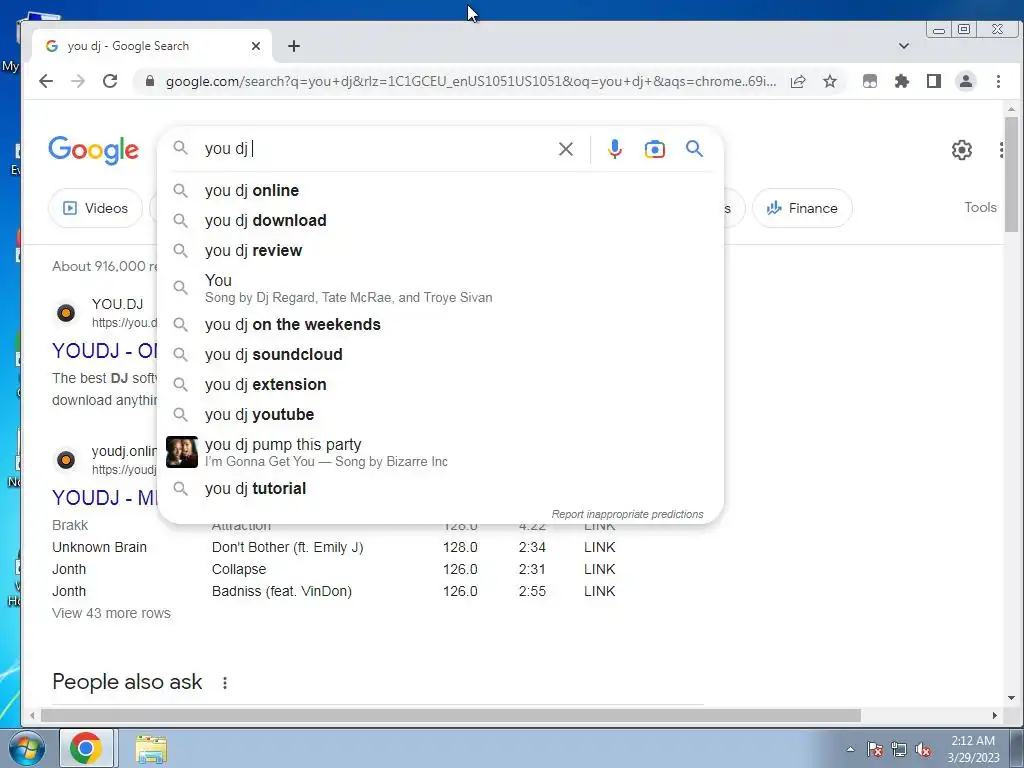Click the YOU.DJ site favicon

pyautogui.click(x=65, y=313)
